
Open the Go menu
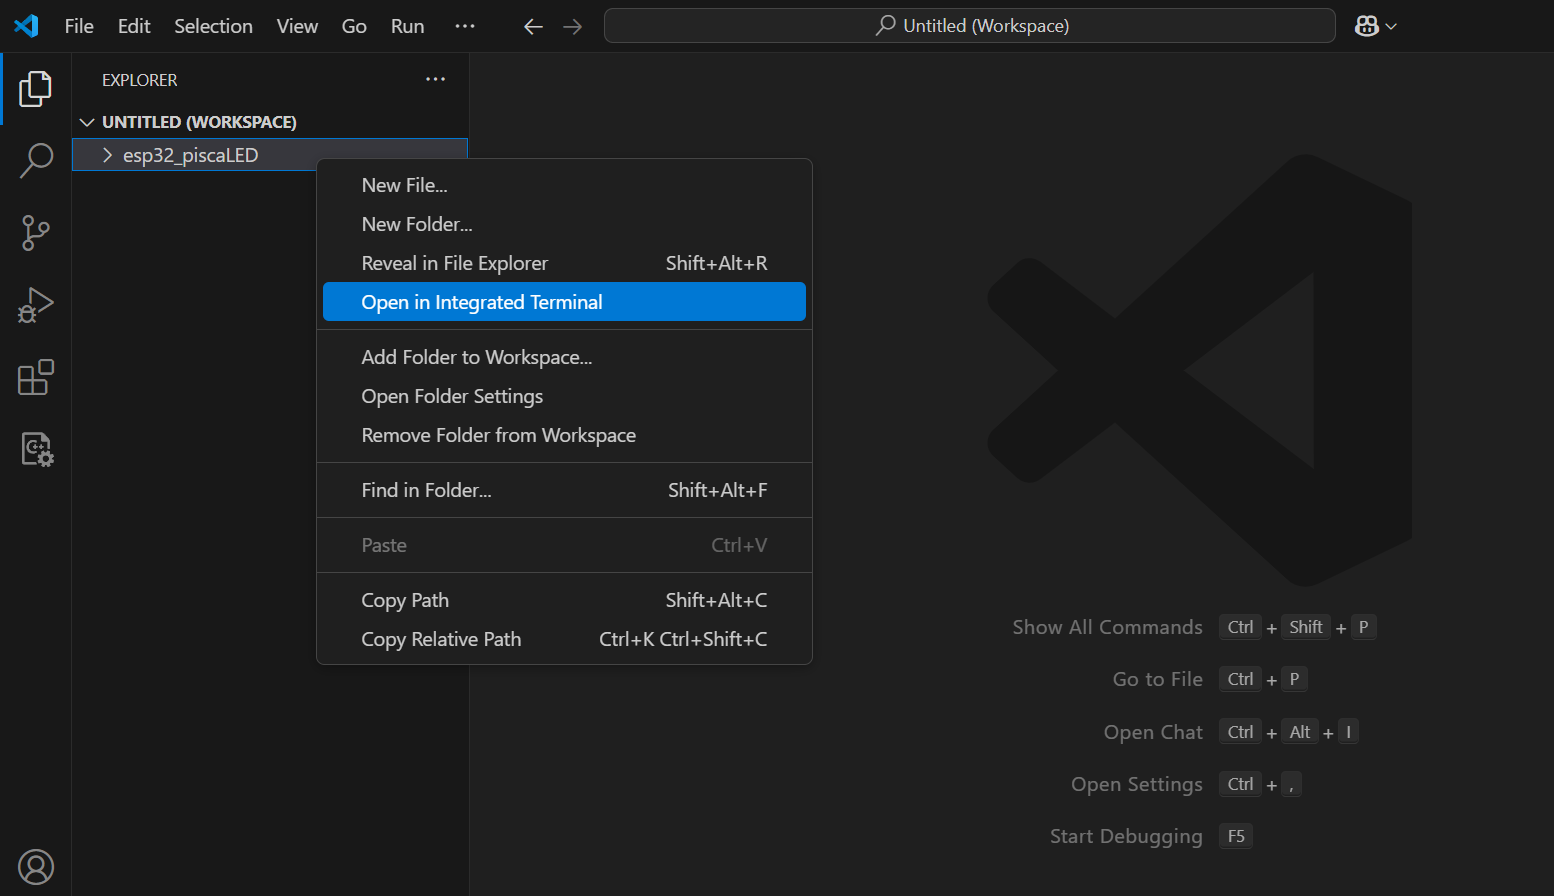coord(354,26)
